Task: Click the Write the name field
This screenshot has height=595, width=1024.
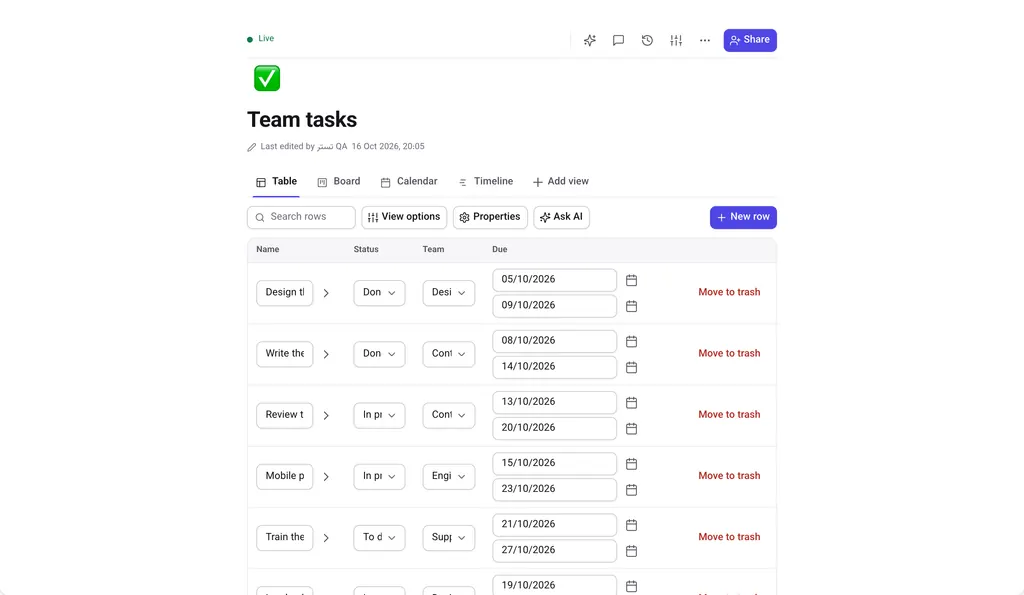Action: point(285,354)
